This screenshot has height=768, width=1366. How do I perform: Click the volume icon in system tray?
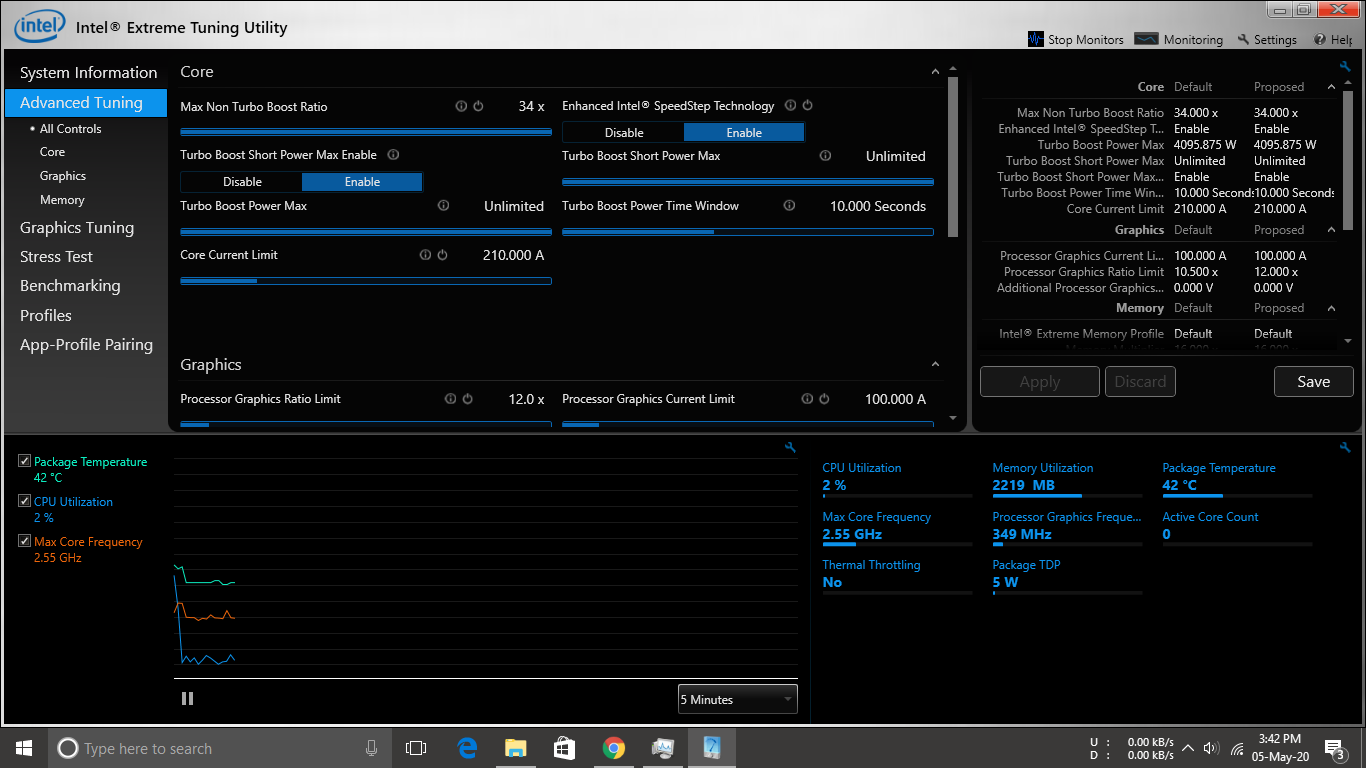tap(1211, 748)
